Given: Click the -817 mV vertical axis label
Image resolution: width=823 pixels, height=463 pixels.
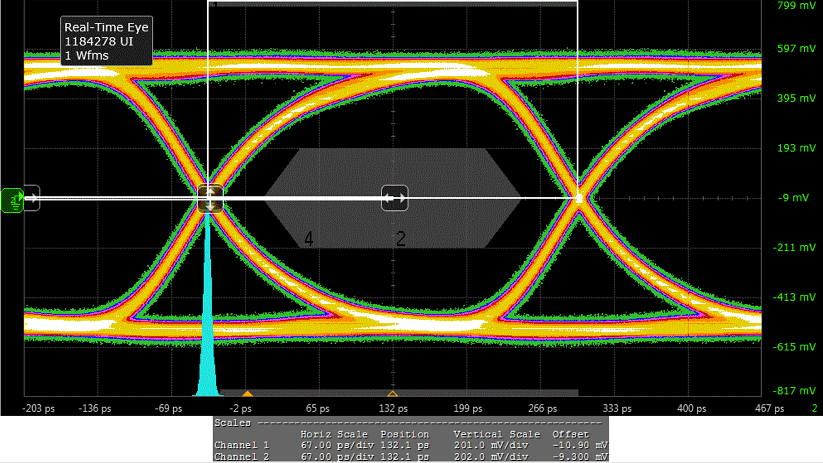Looking at the screenshot, I should (x=796, y=391).
